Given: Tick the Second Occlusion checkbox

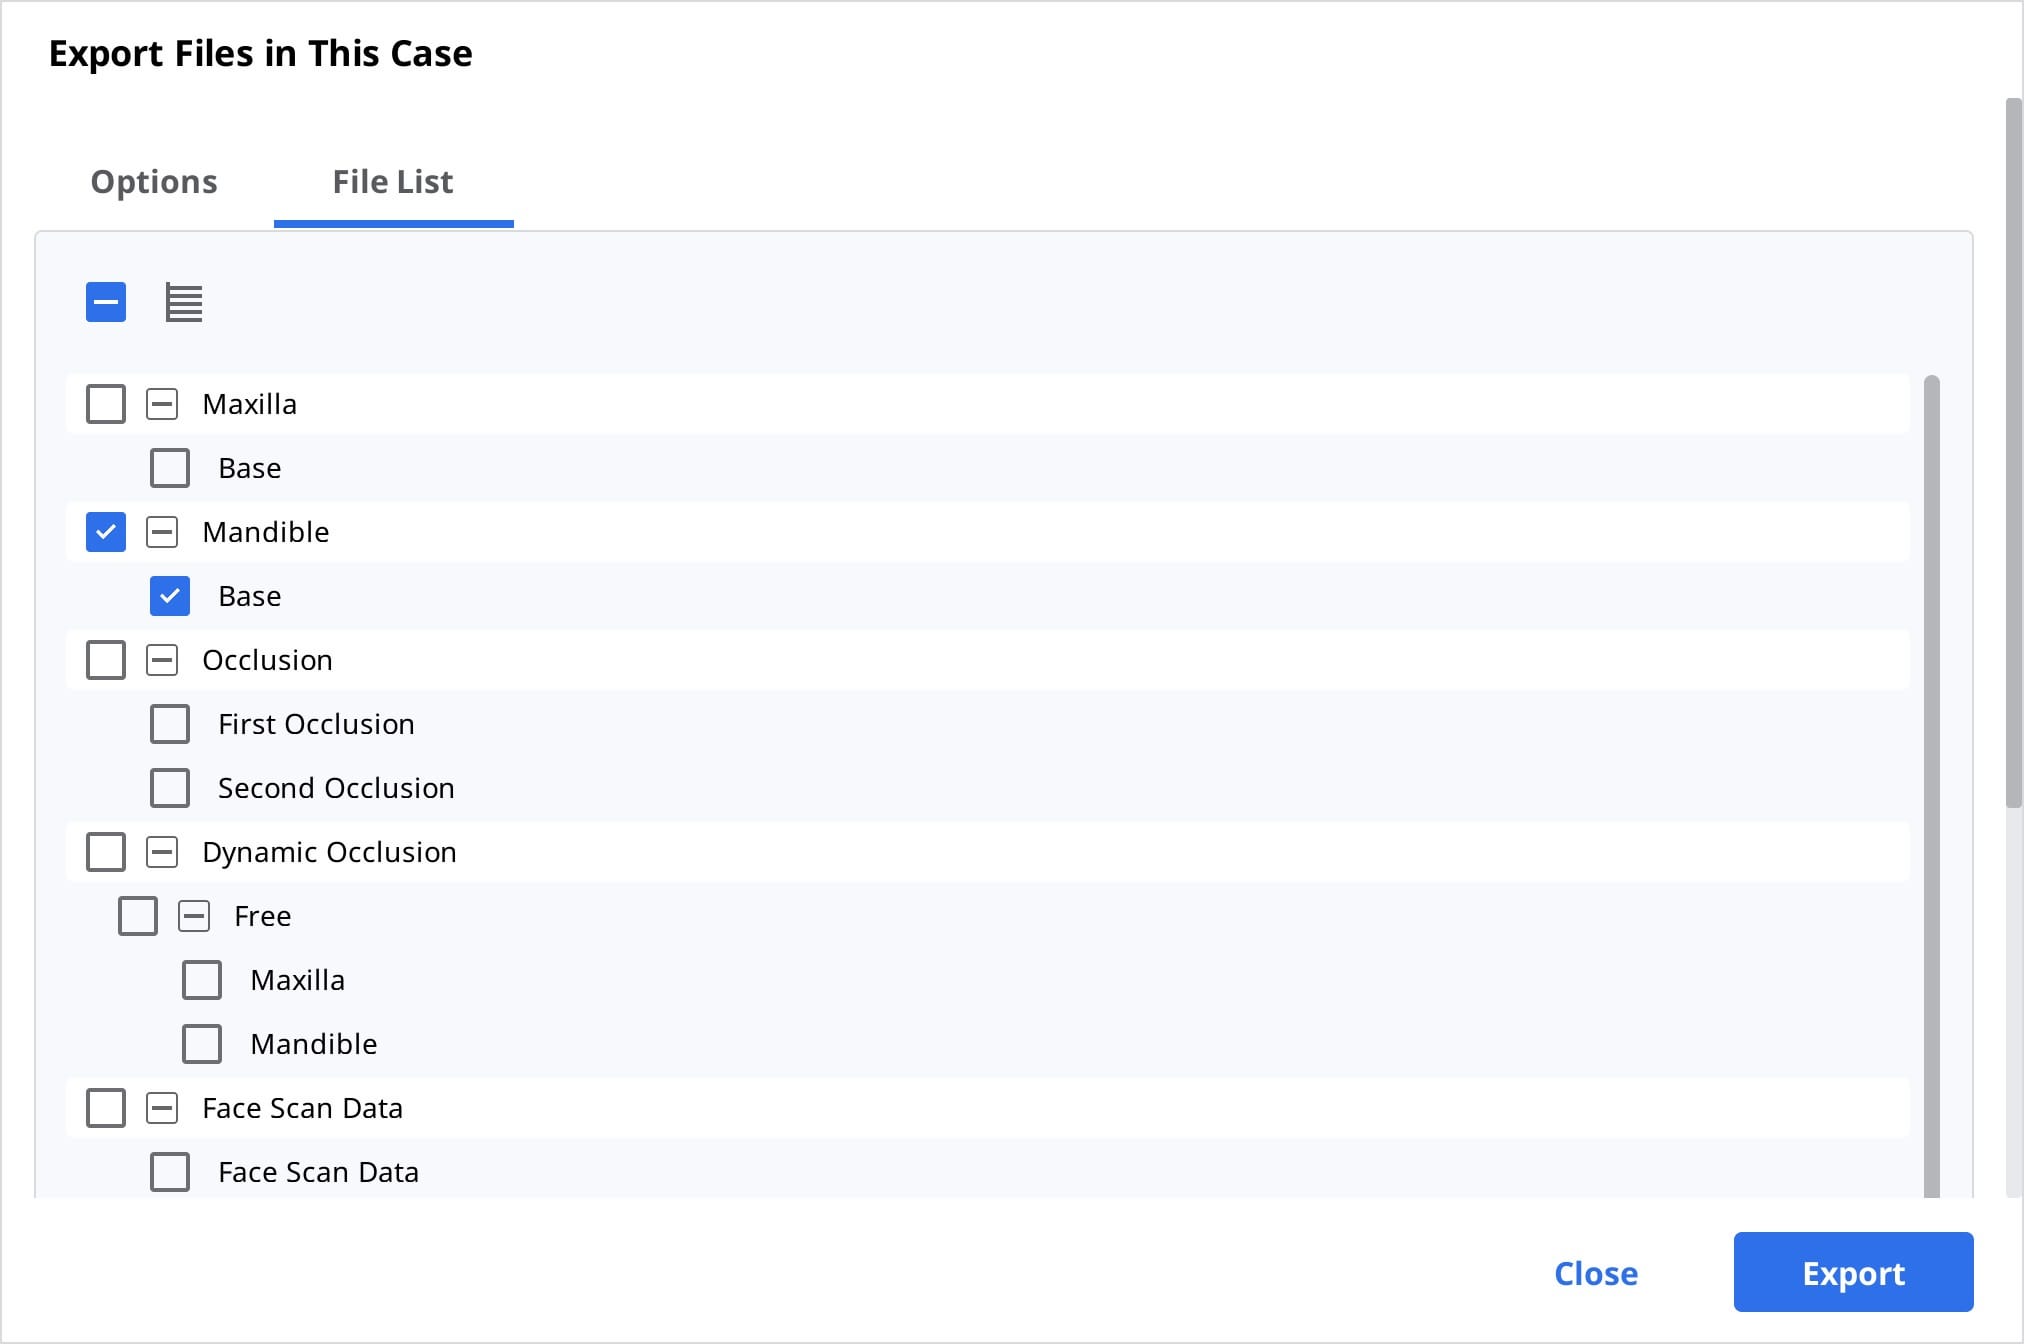Looking at the screenshot, I should pyautogui.click(x=170, y=788).
